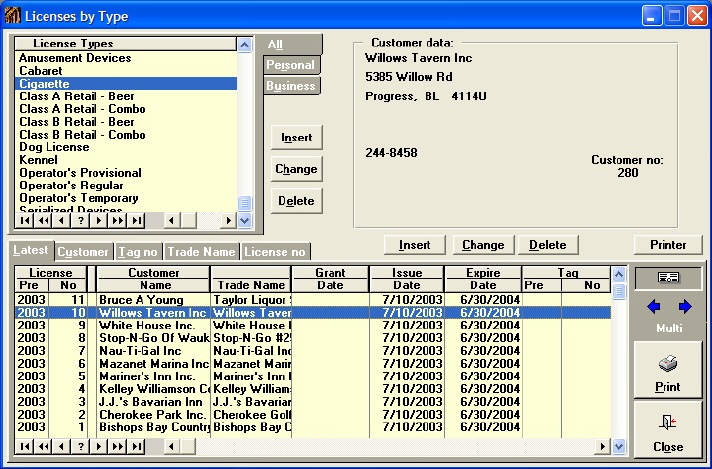The width and height of the screenshot is (712, 469).
Task: Click the Close button with door icon
Action: [667, 431]
